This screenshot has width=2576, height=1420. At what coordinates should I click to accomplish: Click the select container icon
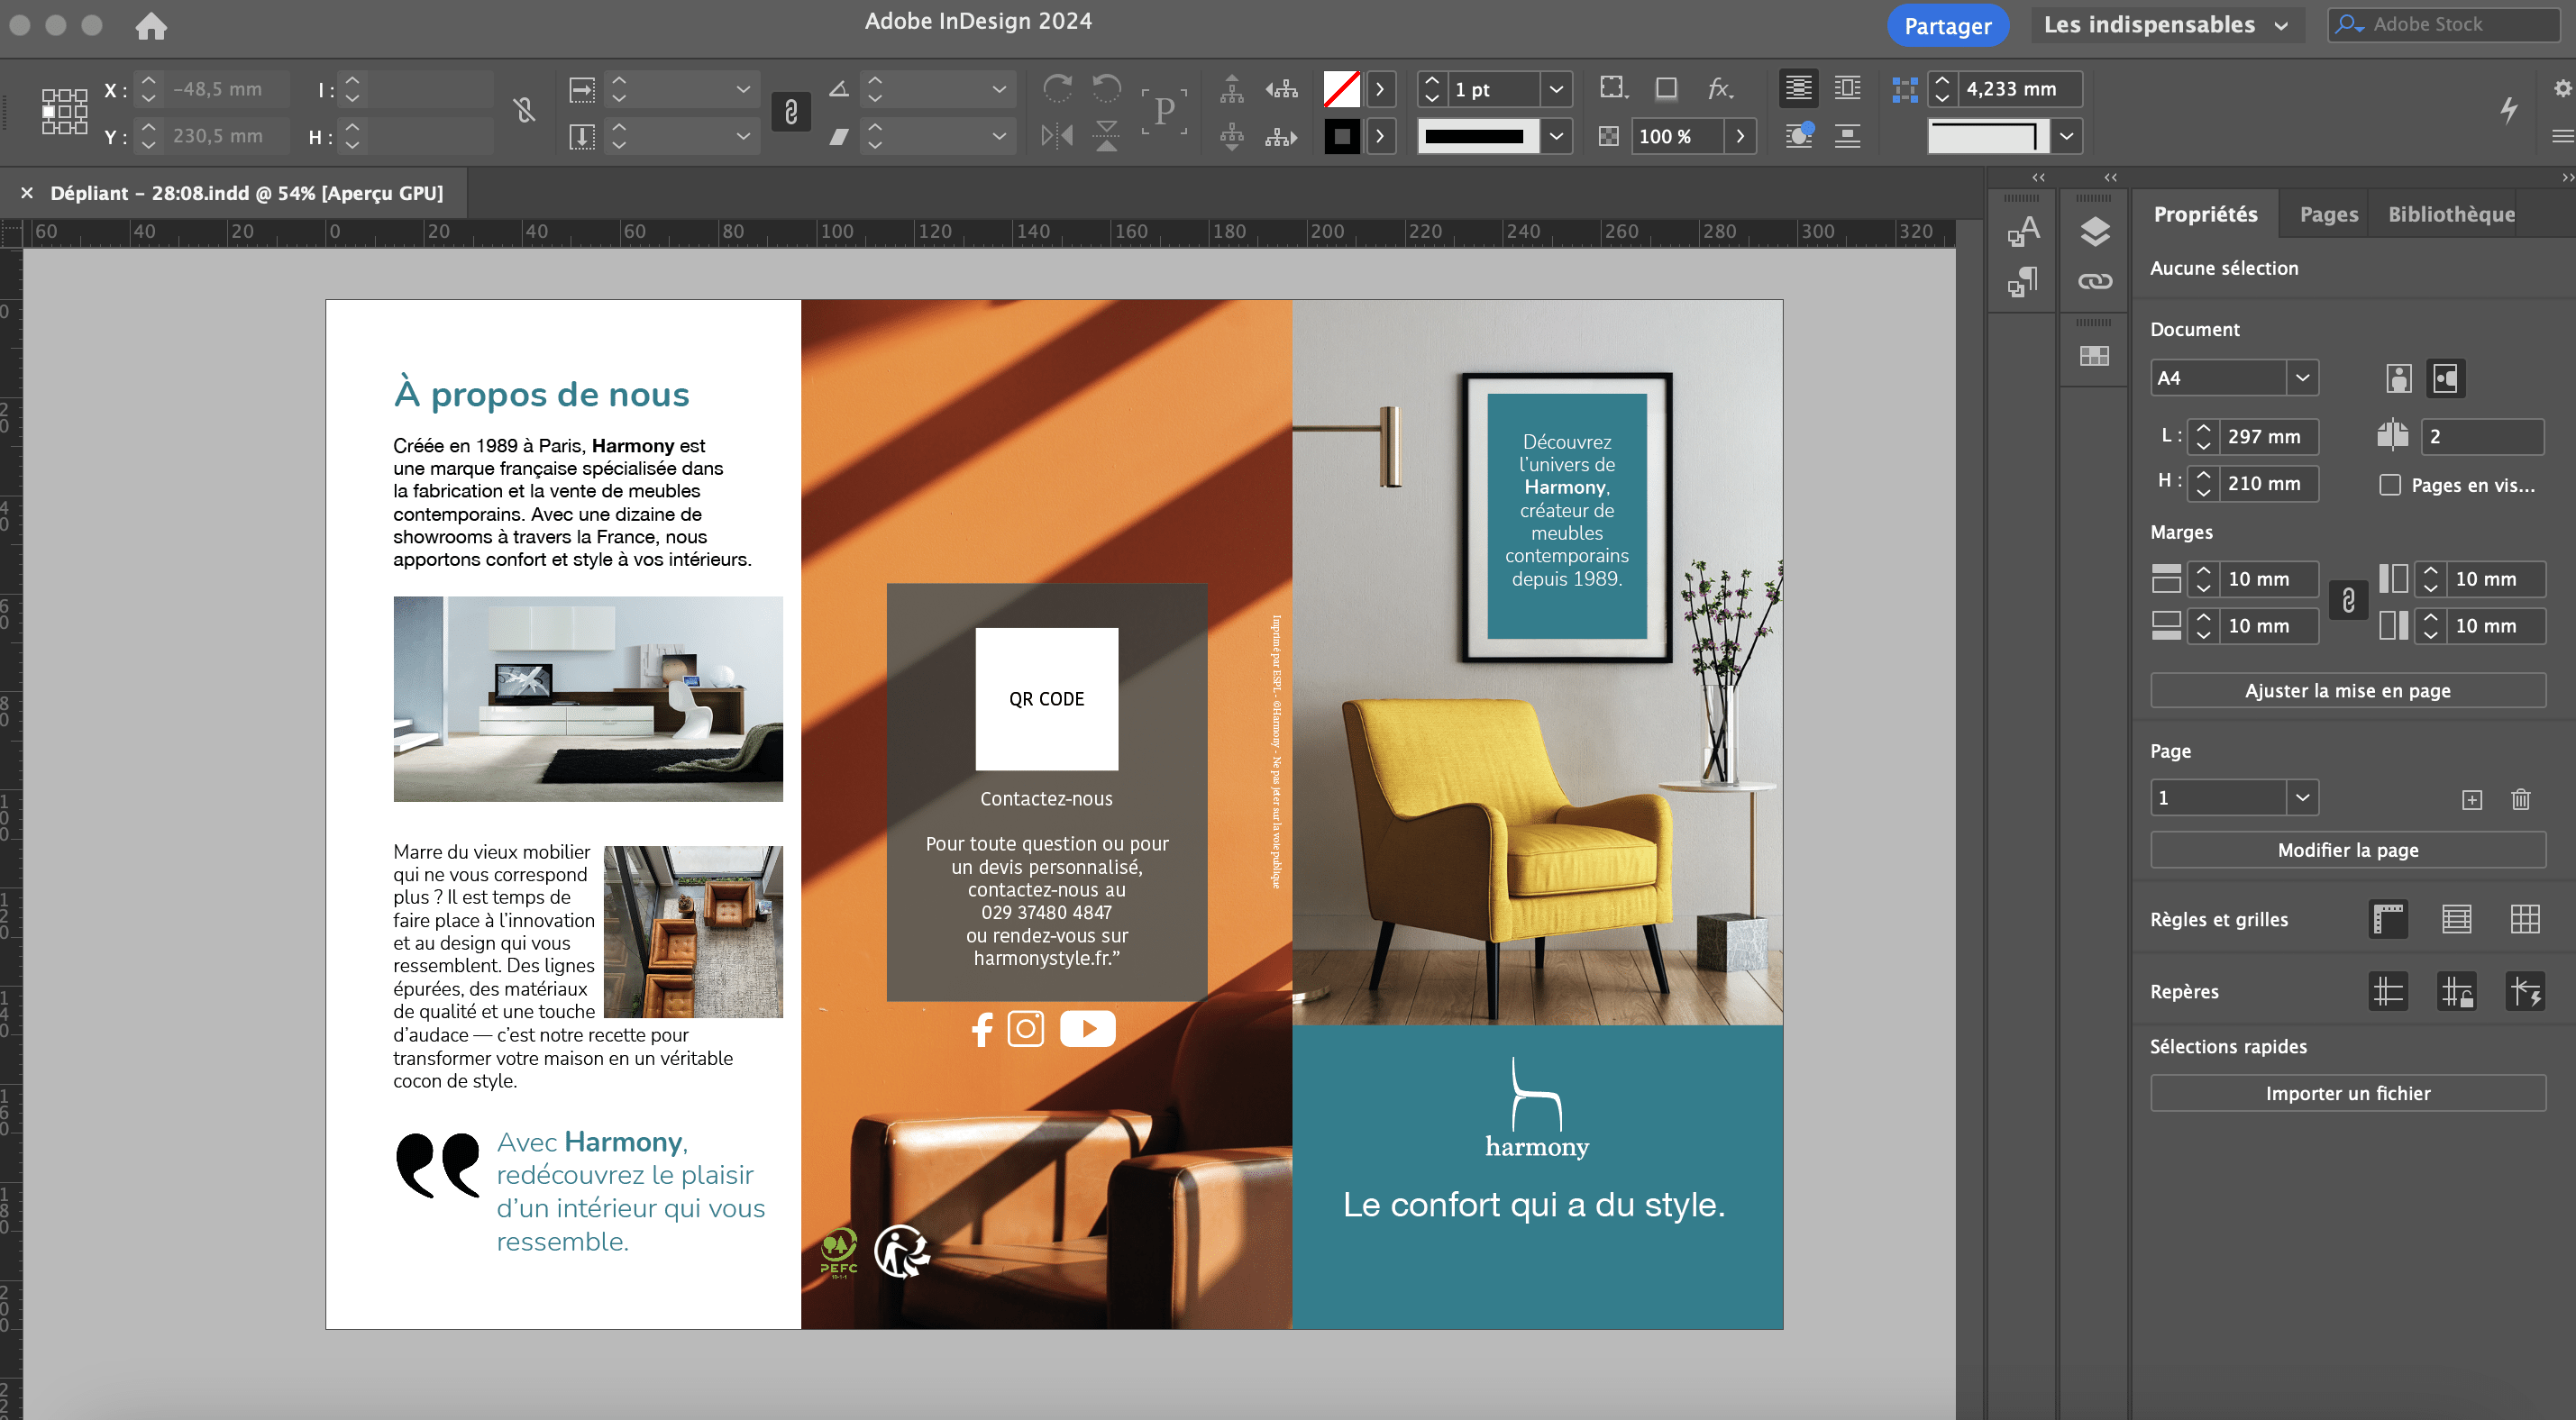click(1232, 89)
